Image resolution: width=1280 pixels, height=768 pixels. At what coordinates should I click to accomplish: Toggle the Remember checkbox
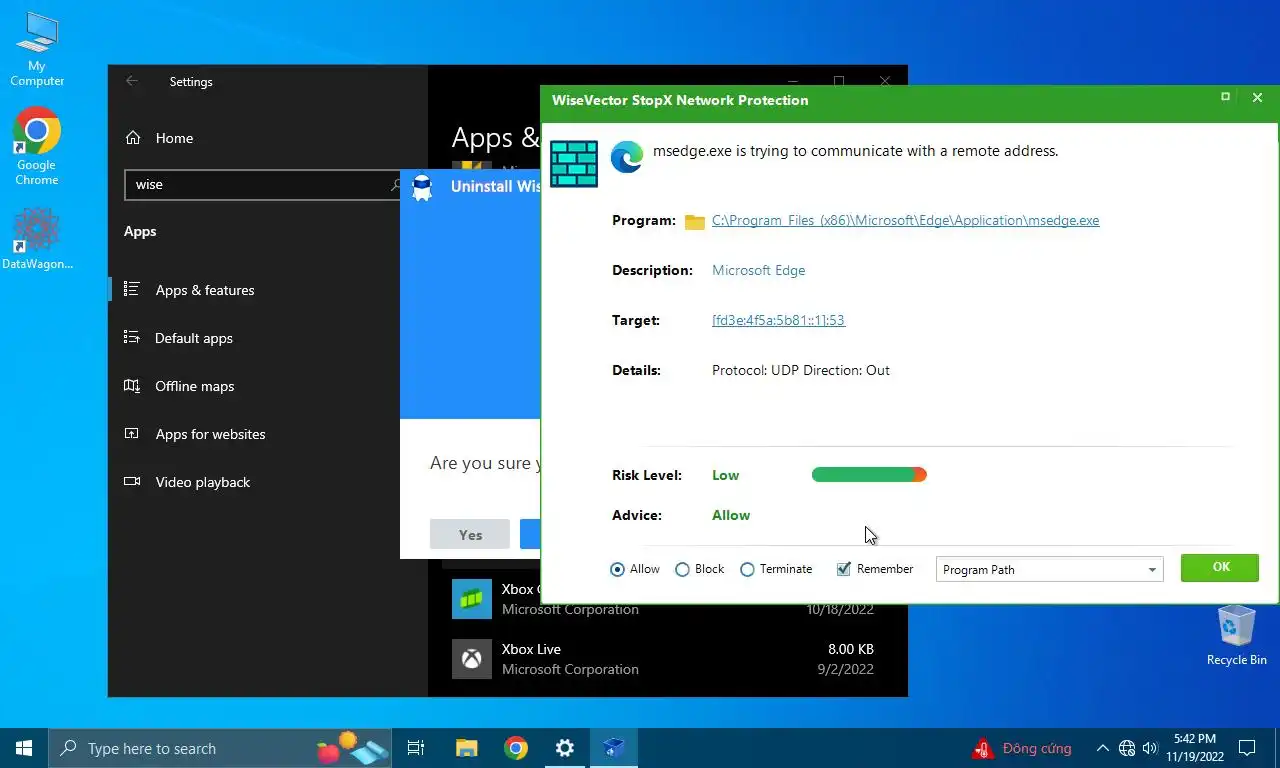click(843, 569)
